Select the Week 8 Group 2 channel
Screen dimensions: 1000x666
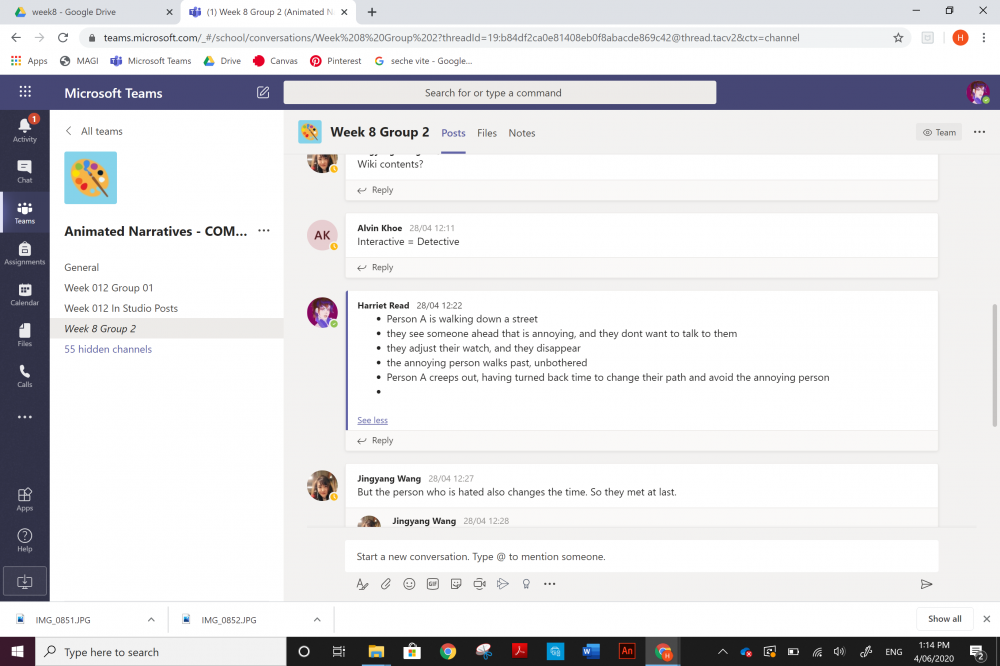point(100,329)
